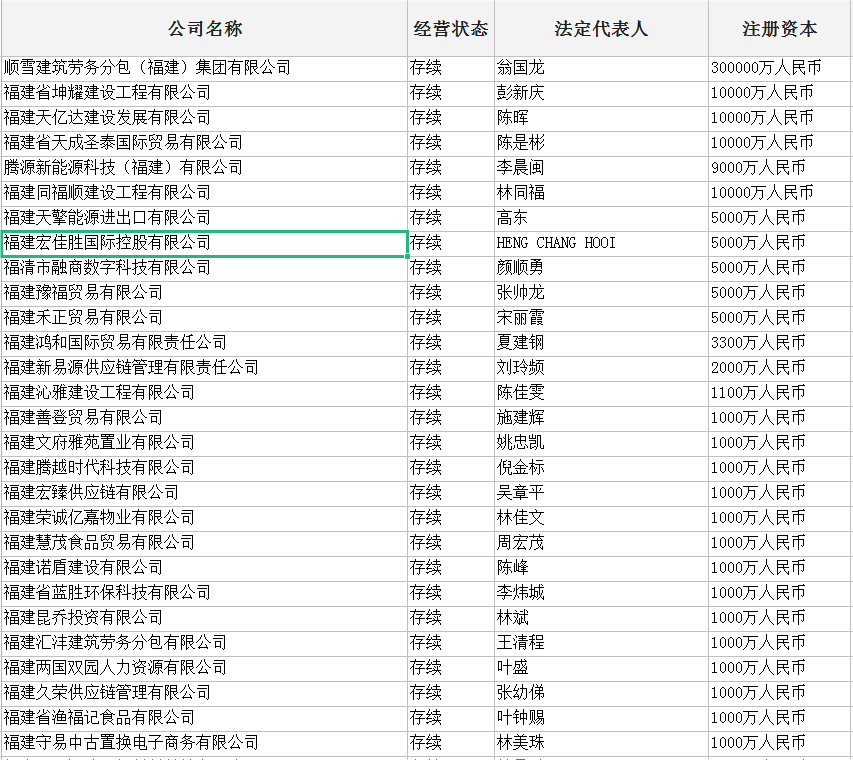Select cell 福建省坤耀建设工程有限公司
Image resolution: width=853 pixels, height=760 pixels.
click(205, 93)
